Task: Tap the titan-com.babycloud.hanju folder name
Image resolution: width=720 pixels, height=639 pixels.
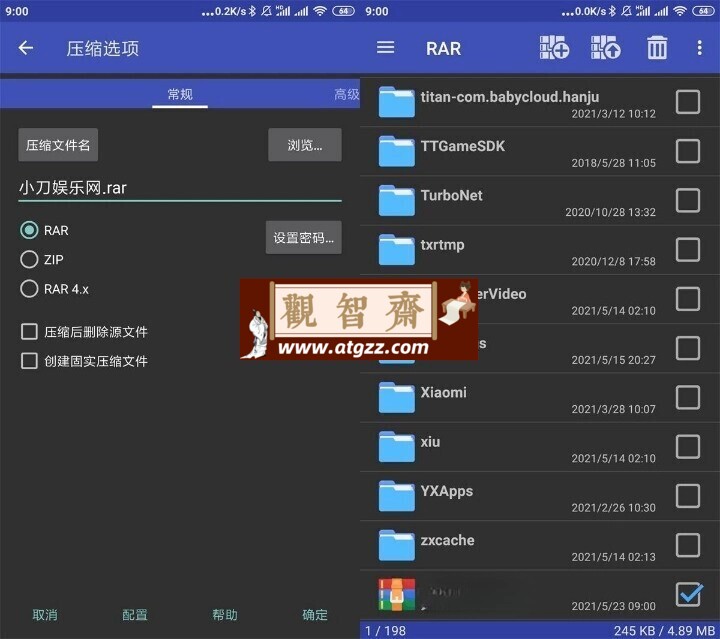Action: 510,97
